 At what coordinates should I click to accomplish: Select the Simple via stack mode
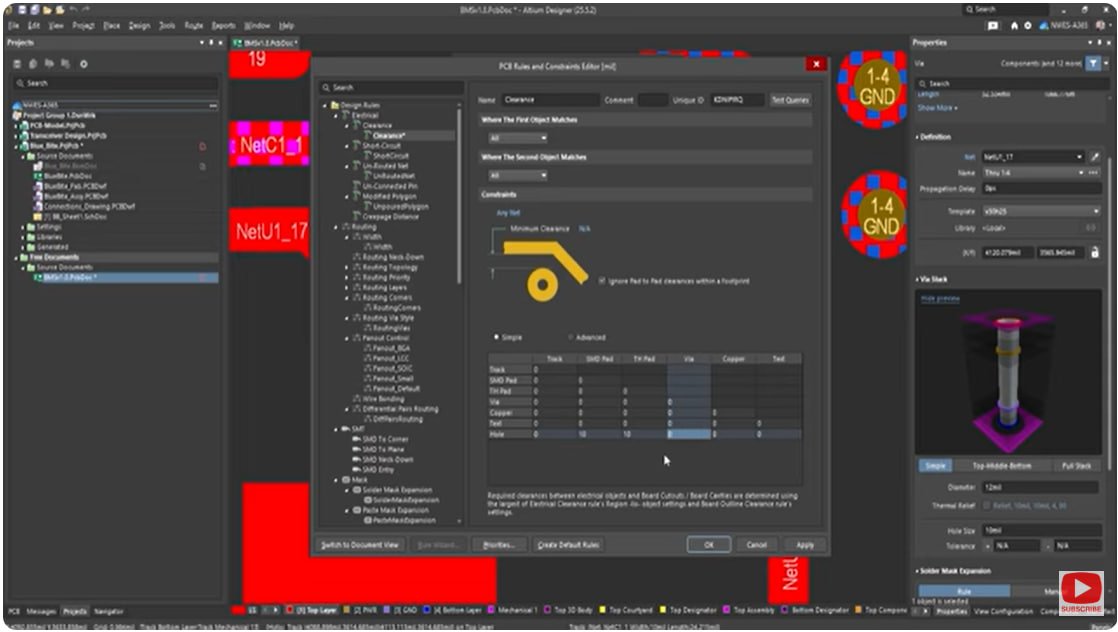click(x=935, y=466)
